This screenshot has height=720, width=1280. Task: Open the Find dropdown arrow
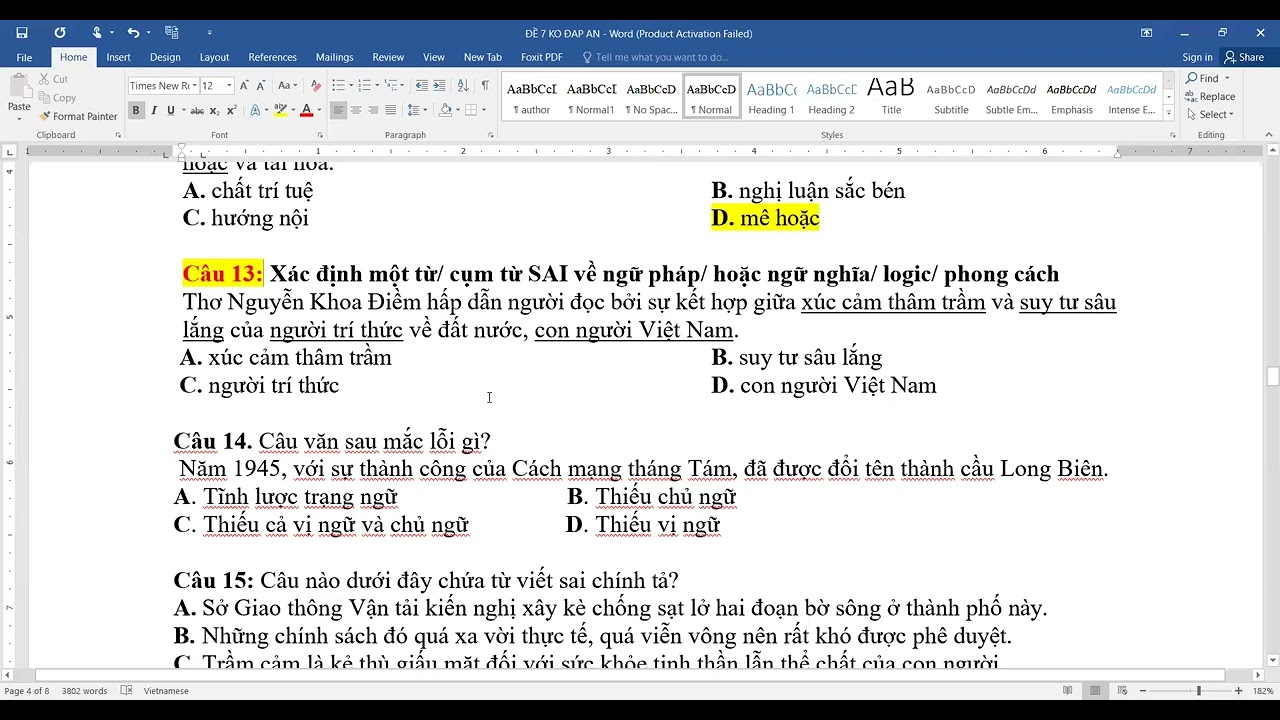1227,79
